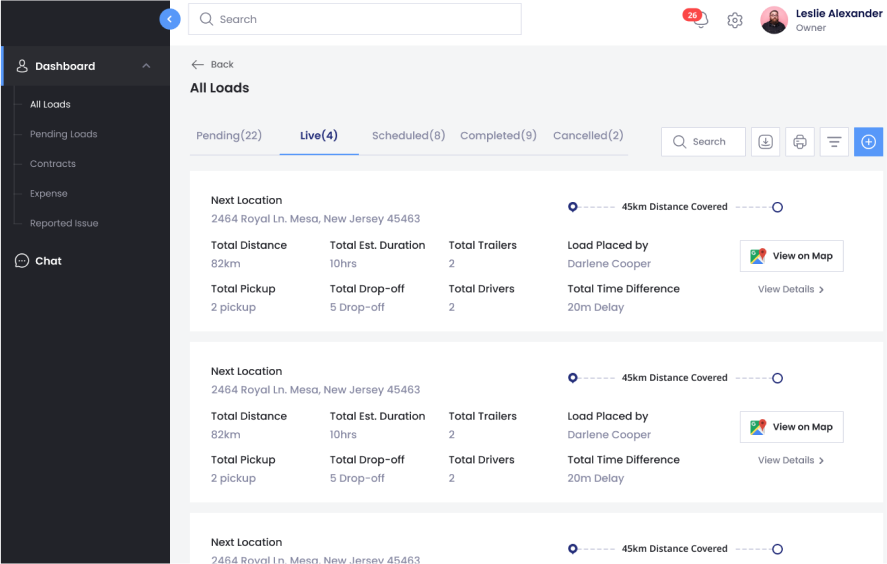The image size is (887, 564).
Task: Click second card's distance end circle
Action: point(777,378)
